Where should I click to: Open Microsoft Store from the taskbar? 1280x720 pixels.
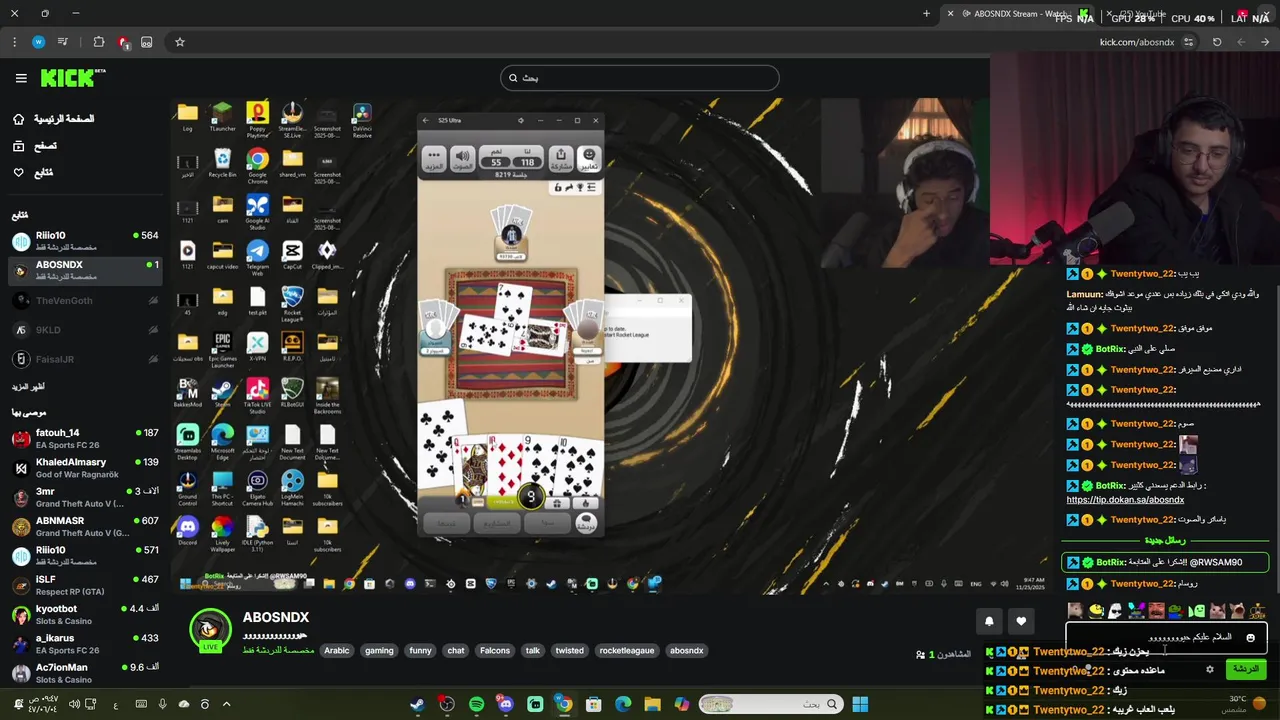[x=593, y=704]
